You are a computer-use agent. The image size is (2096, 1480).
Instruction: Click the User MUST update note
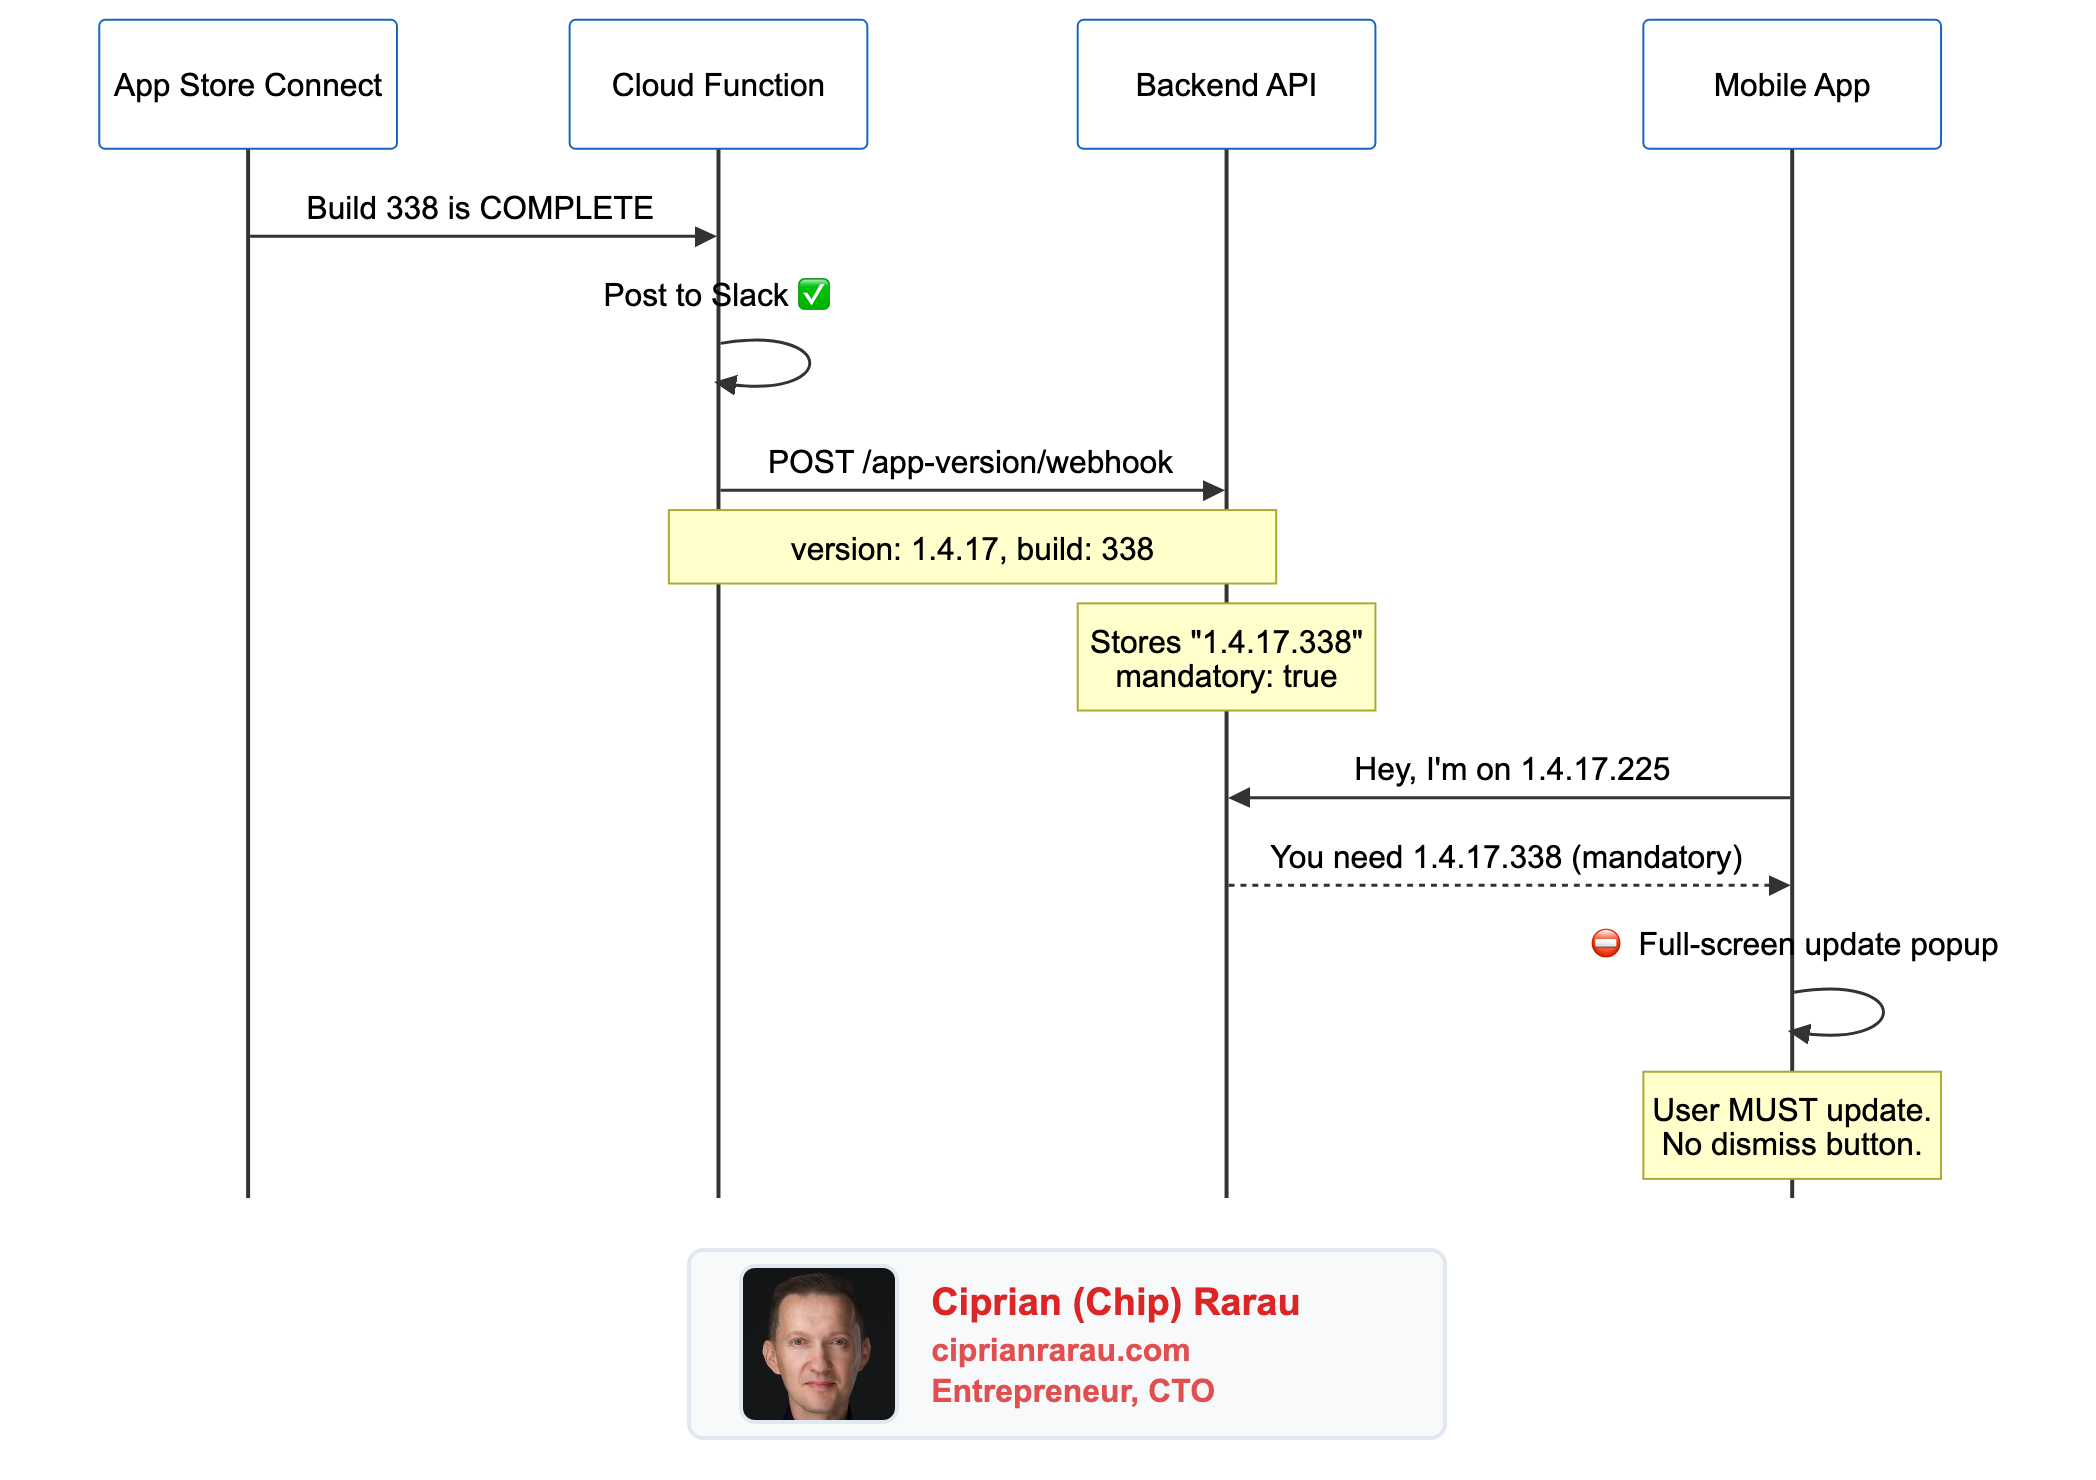(x=1791, y=1126)
